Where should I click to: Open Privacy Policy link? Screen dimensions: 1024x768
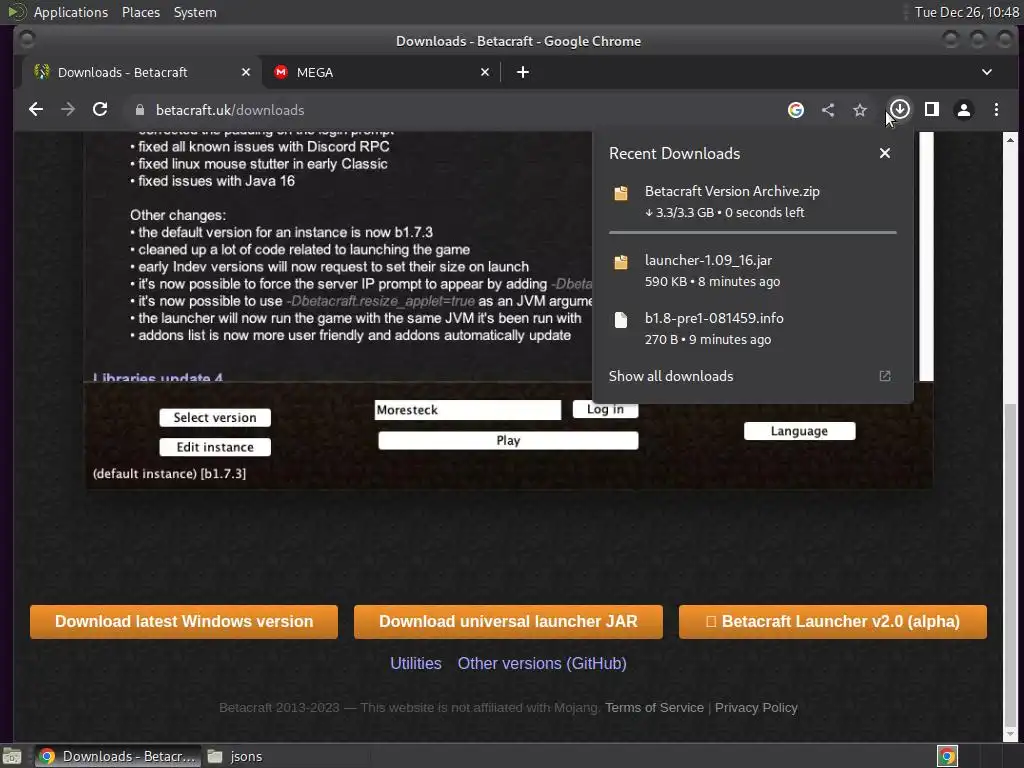point(756,708)
